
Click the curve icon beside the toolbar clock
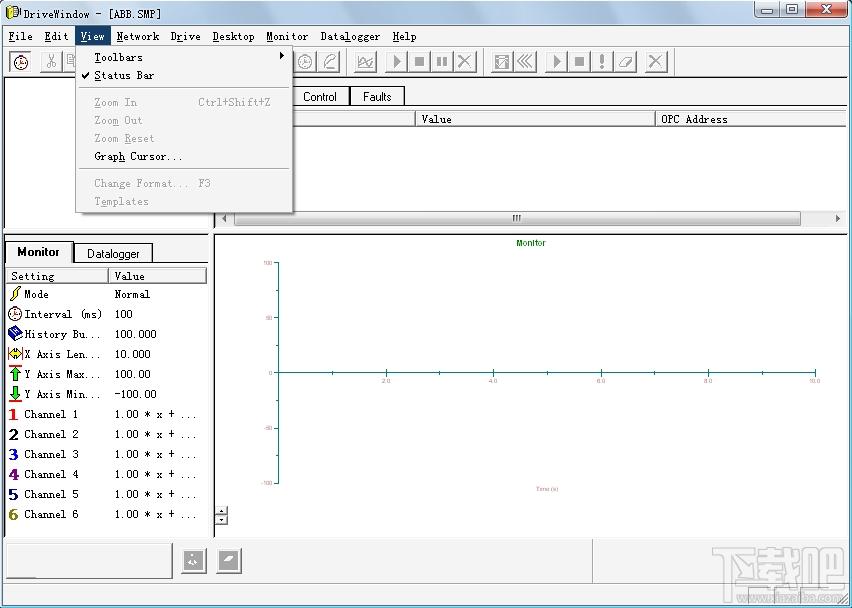(329, 62)
